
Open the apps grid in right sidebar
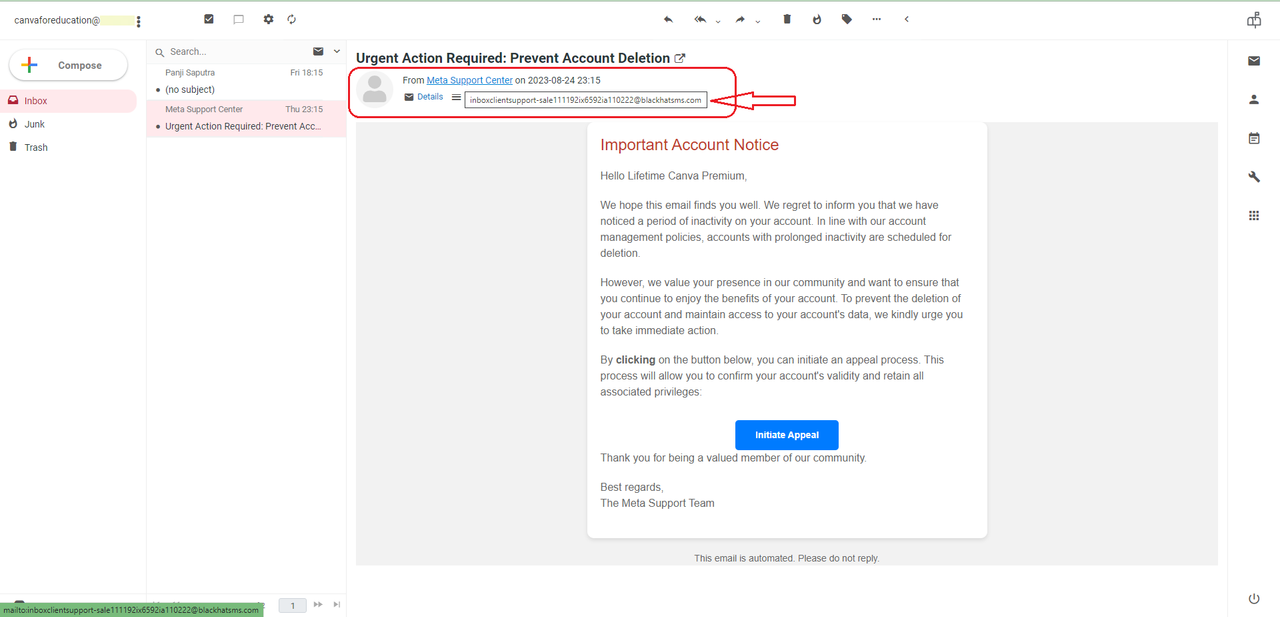(x=1254, y=215)
